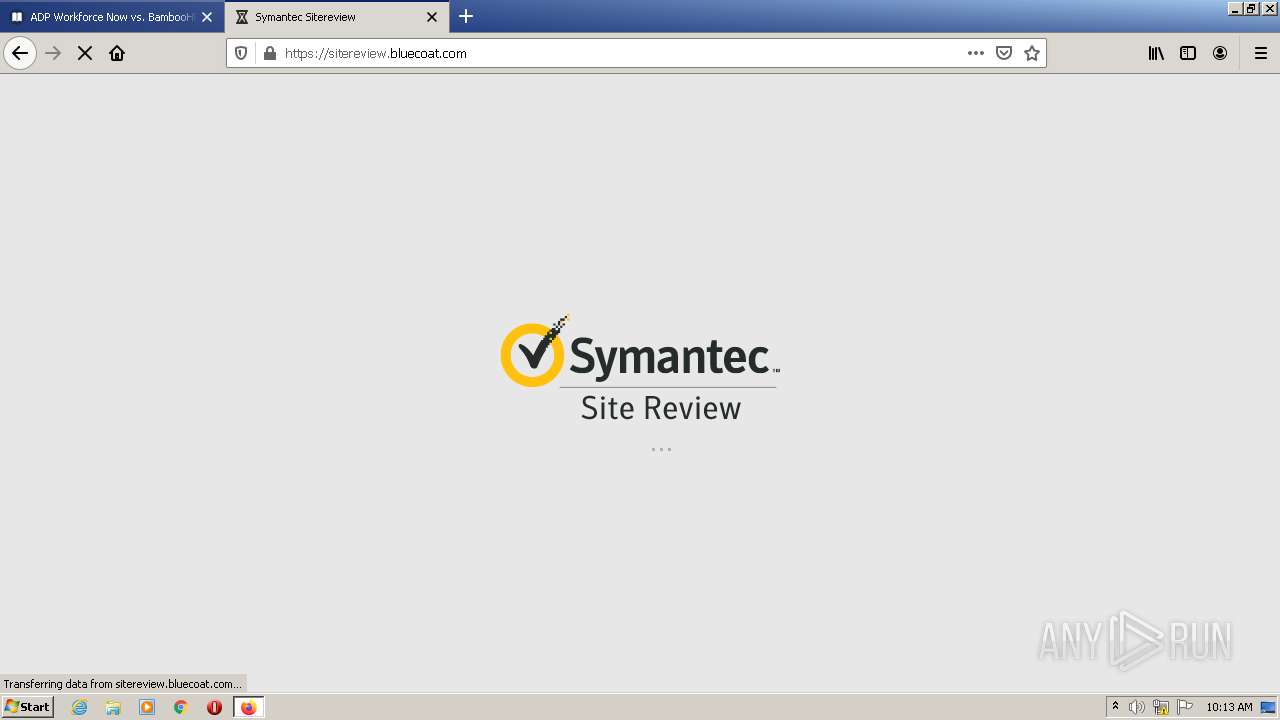Open the Library view

point(1156,53)
